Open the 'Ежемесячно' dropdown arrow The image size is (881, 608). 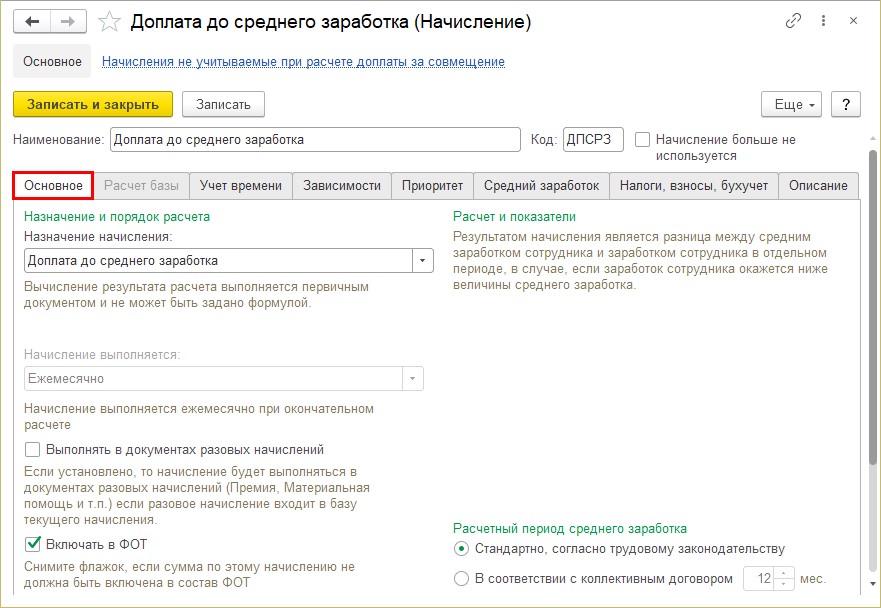pos(412,379)
